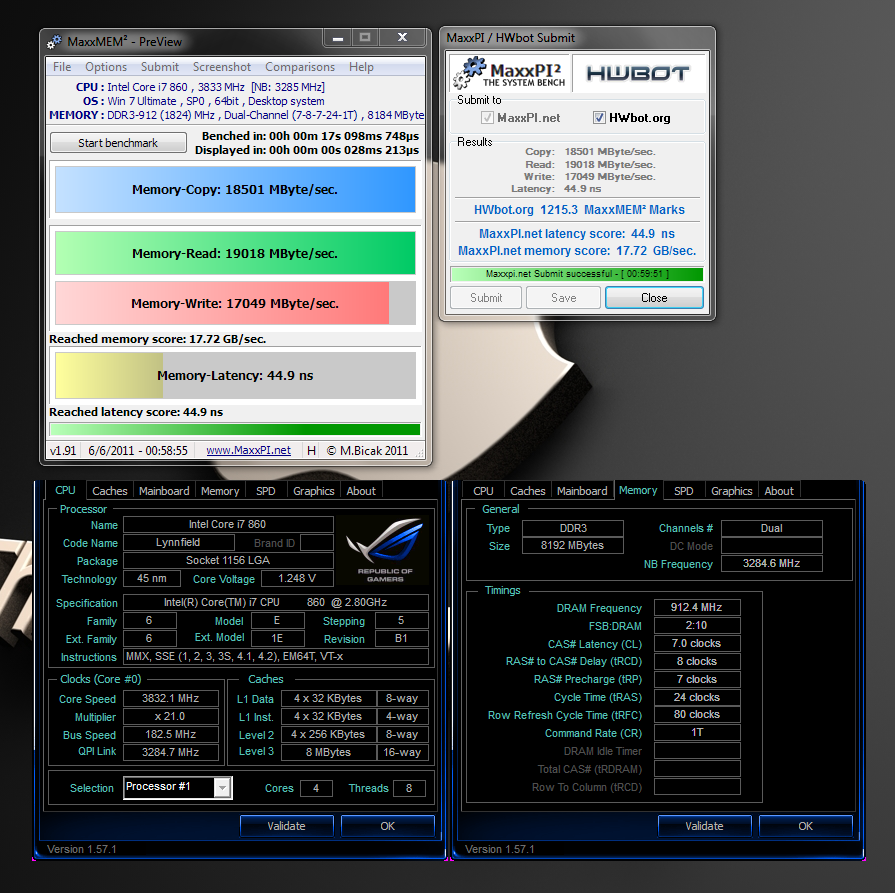Click the Size 8192 MBytes field

point(573,545)
